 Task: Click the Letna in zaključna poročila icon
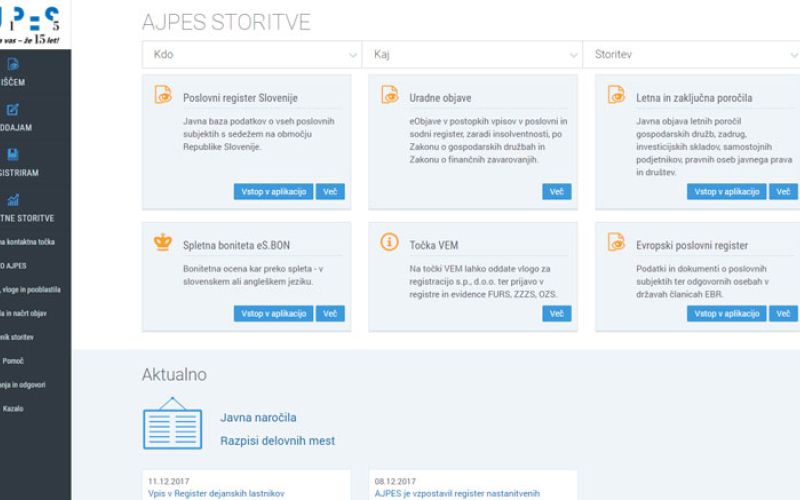click(616, 95)
